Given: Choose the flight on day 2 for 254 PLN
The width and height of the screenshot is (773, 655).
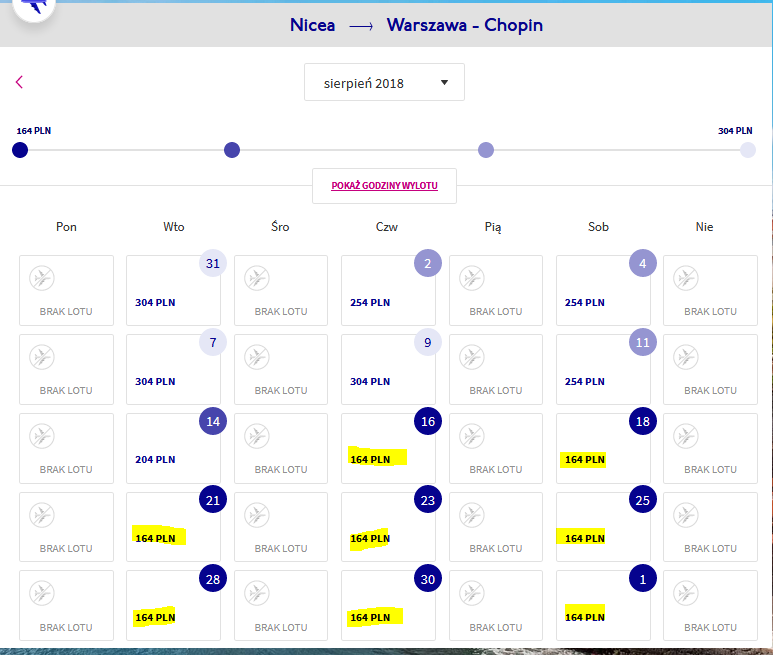Looking at the screenshot, I should [x=388, y=290].
